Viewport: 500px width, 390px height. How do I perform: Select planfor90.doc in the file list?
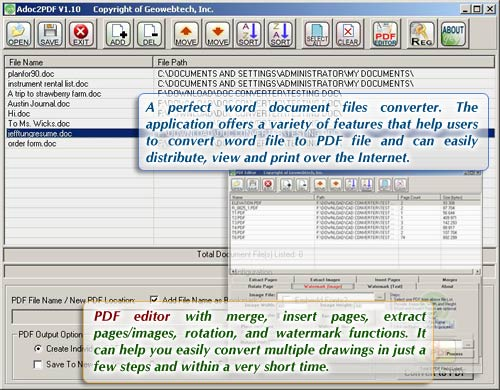click(x=31, y=74)
